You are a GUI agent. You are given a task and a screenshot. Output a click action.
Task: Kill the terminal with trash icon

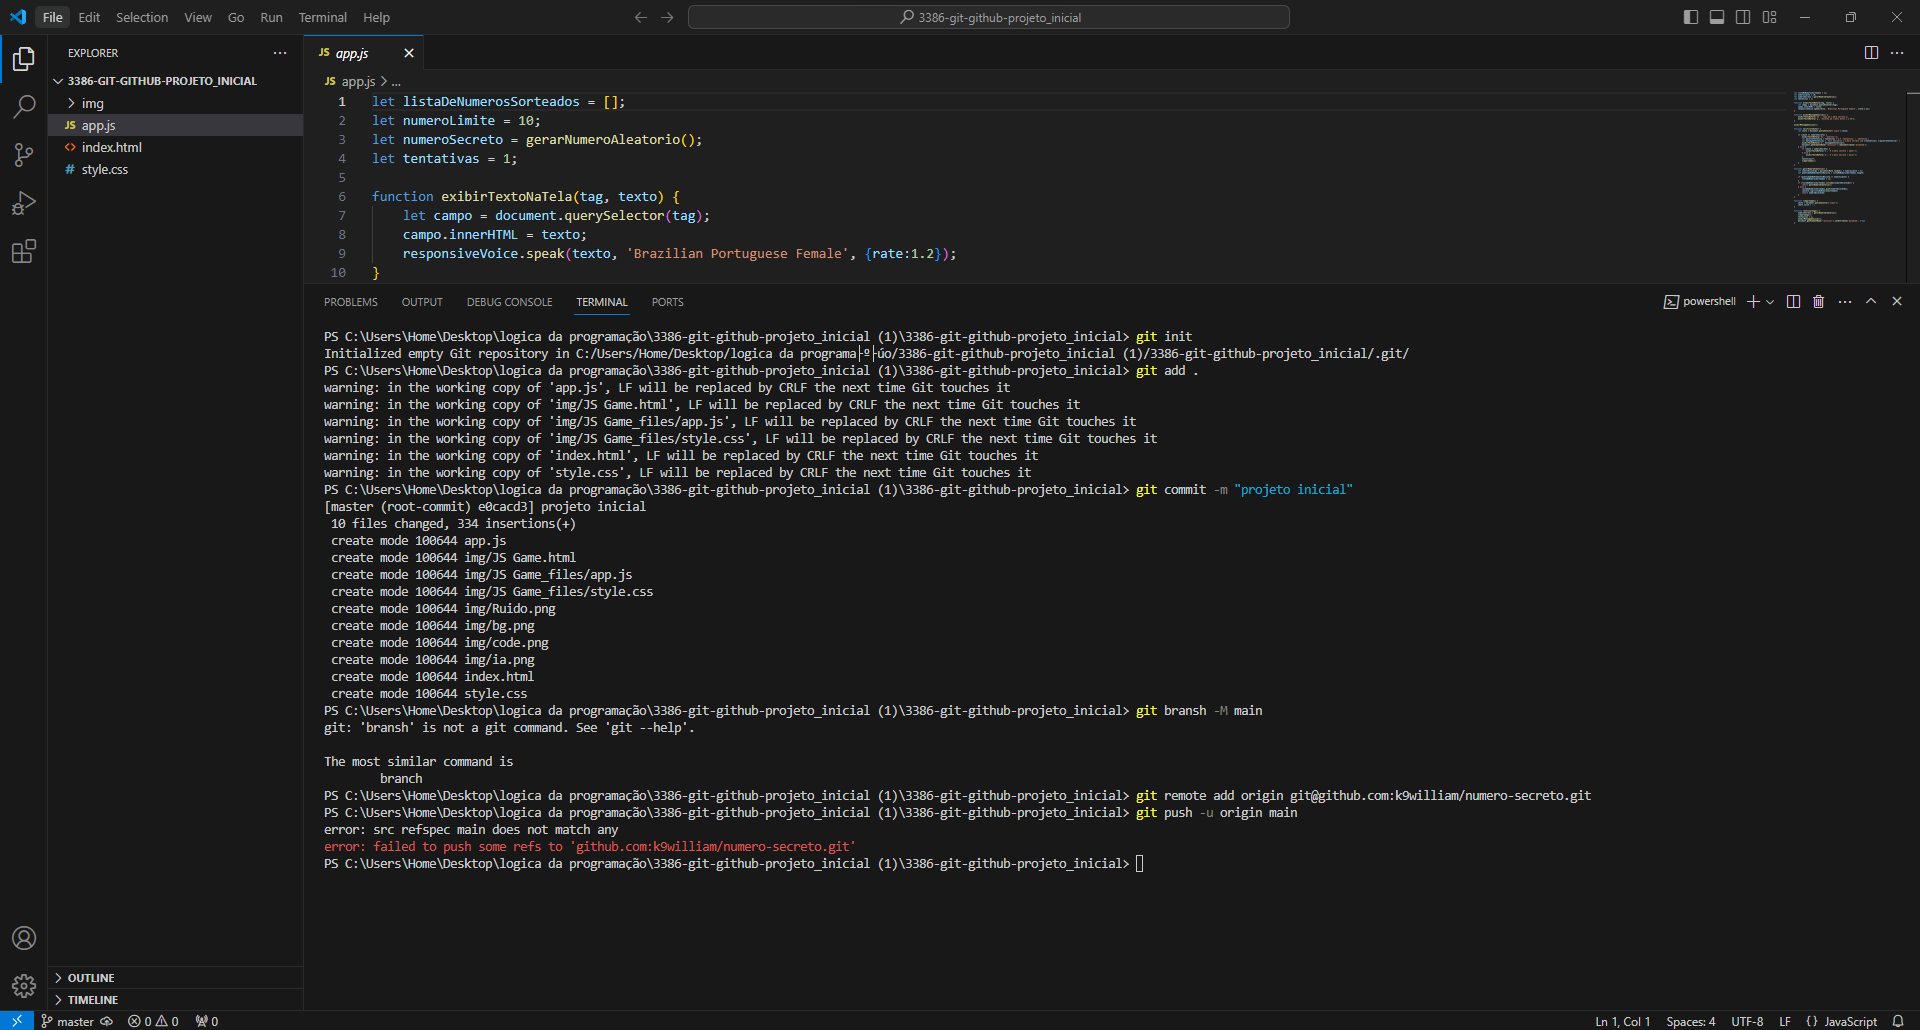coord(1819,301)
